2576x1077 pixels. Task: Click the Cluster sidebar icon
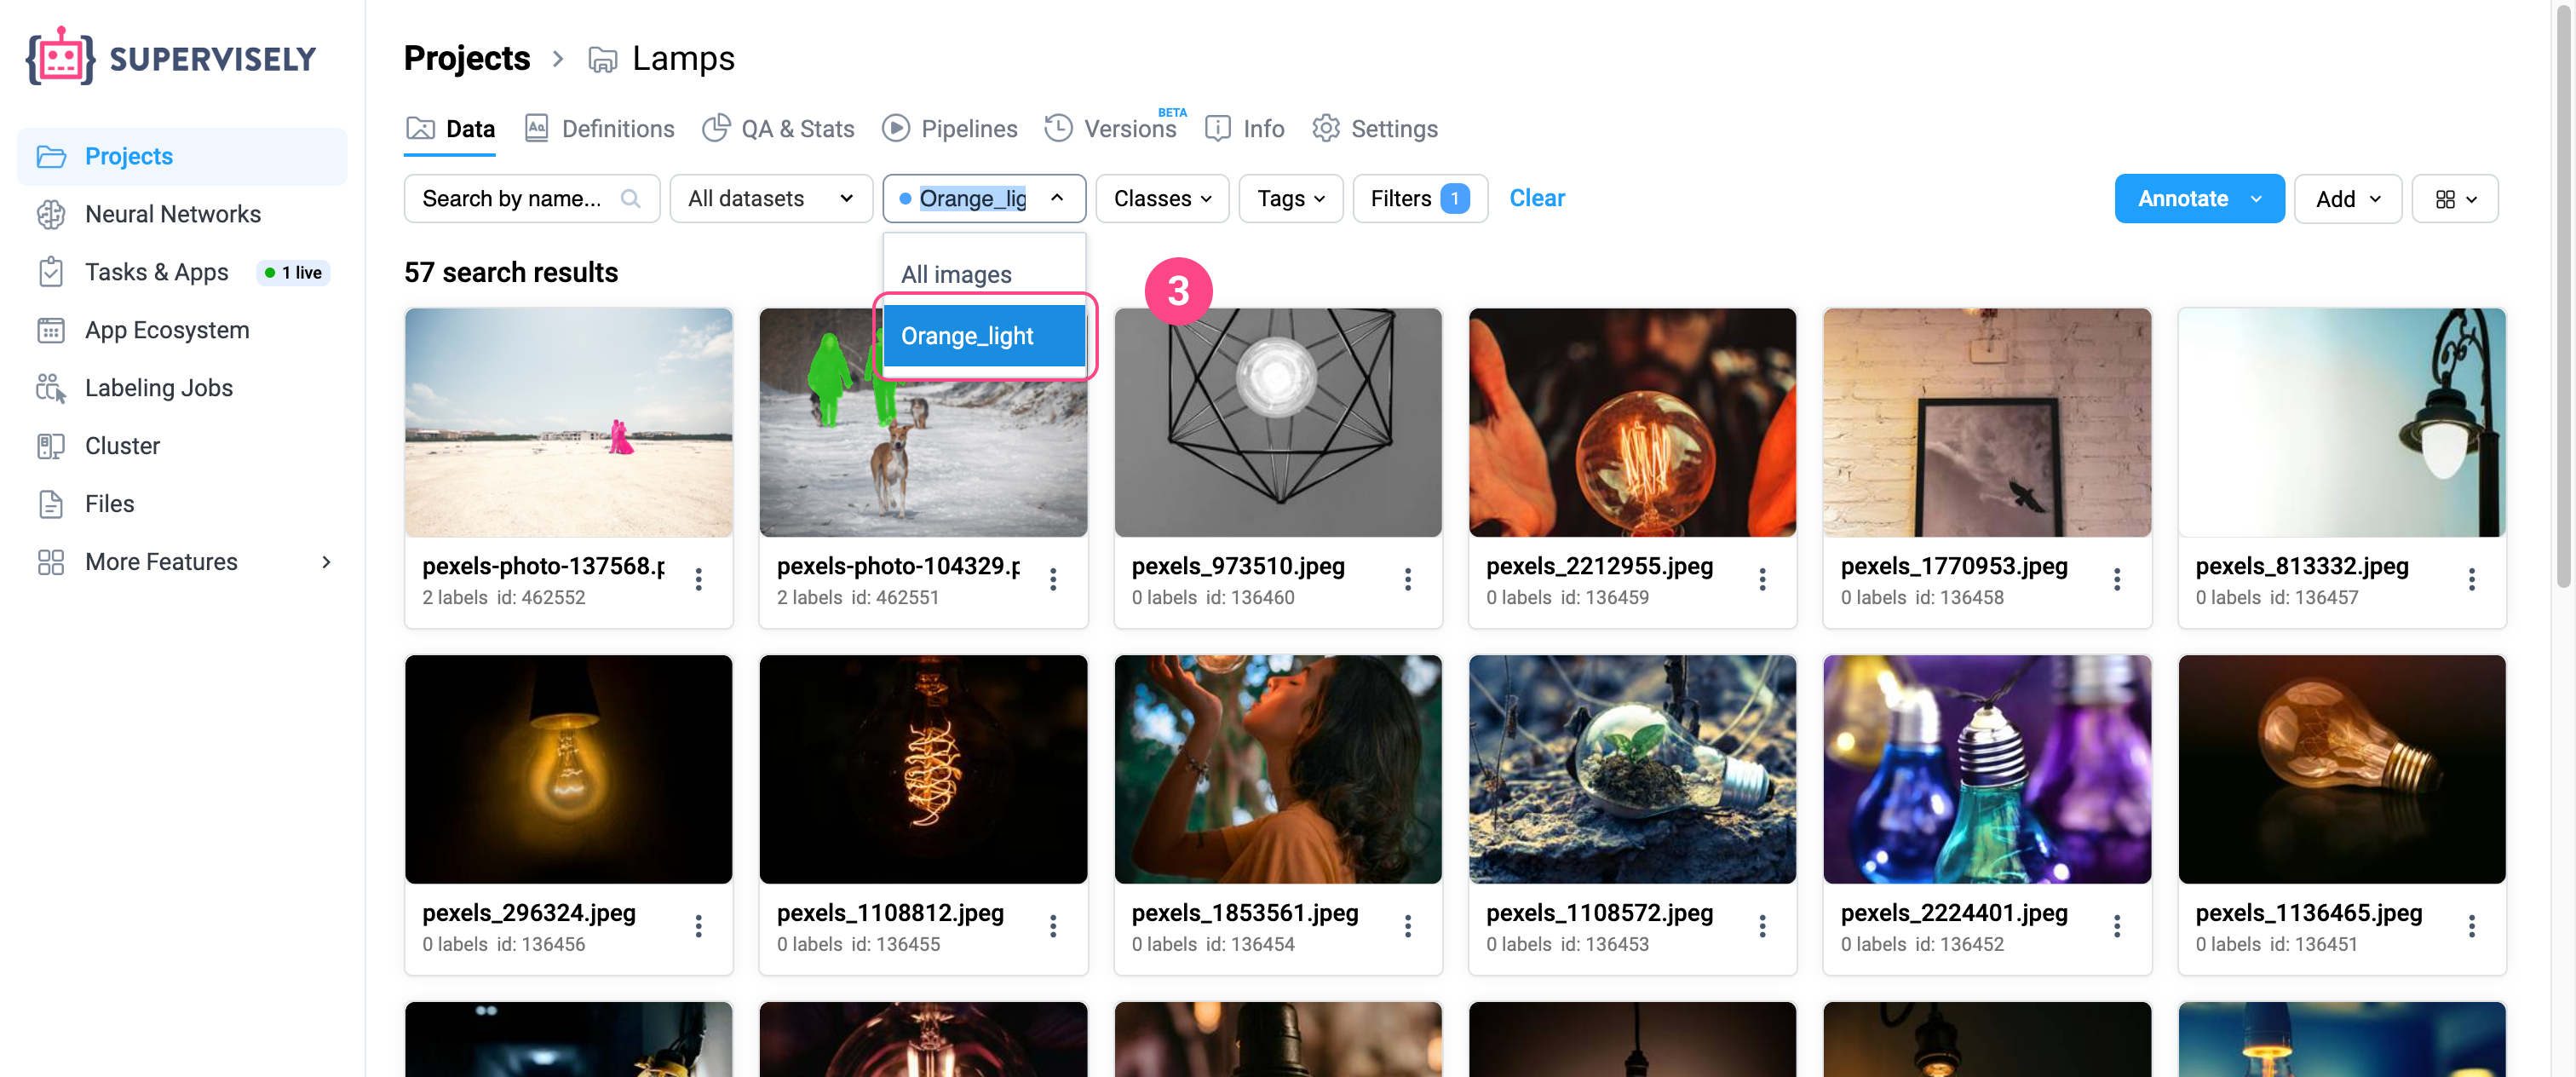click(51, 446)
